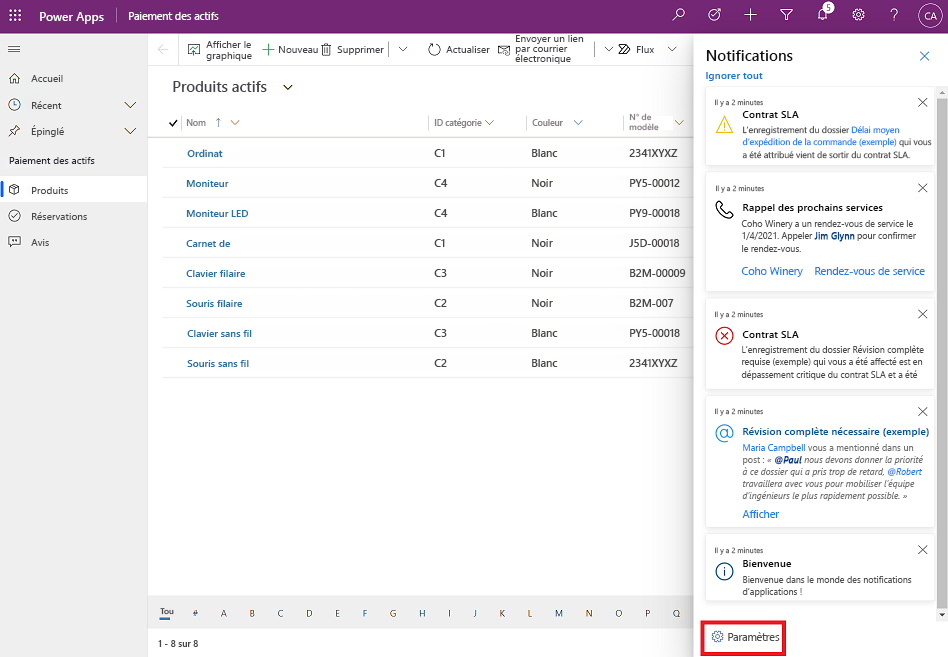Open the CA user account avatar
This screenshot has width=948, height=657.
tap(930, 16)
